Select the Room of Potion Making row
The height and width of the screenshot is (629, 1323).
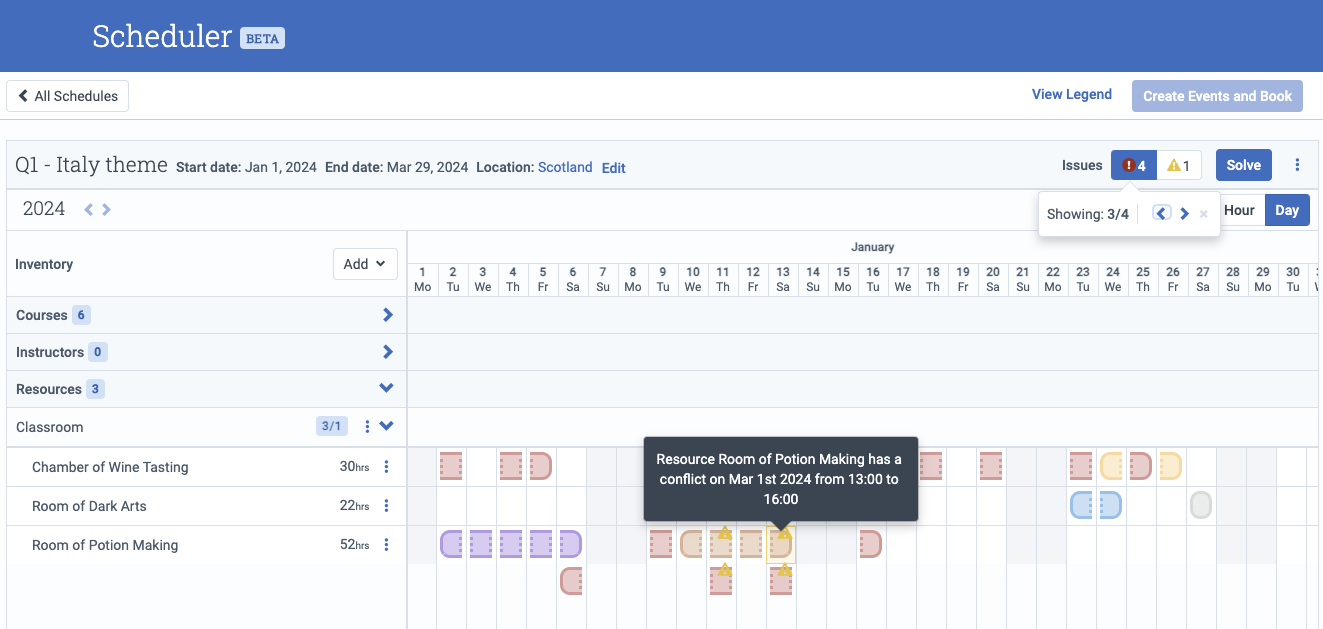tap(207, 545)
